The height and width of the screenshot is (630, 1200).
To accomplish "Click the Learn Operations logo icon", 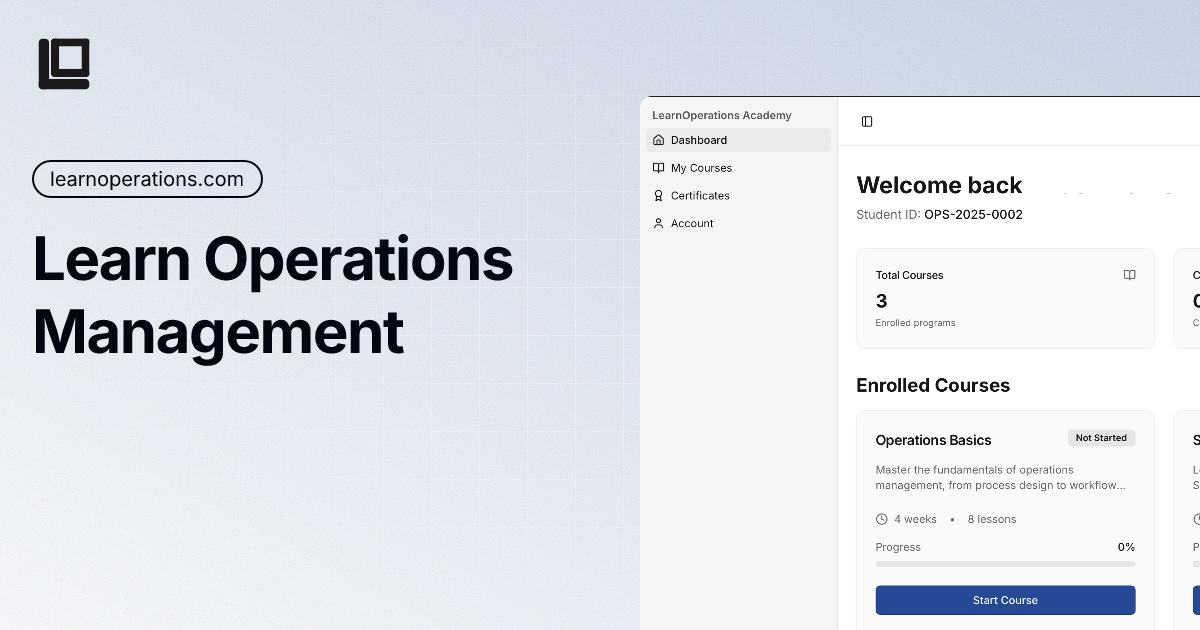I will pyautogui.click(x=64, y=64).
